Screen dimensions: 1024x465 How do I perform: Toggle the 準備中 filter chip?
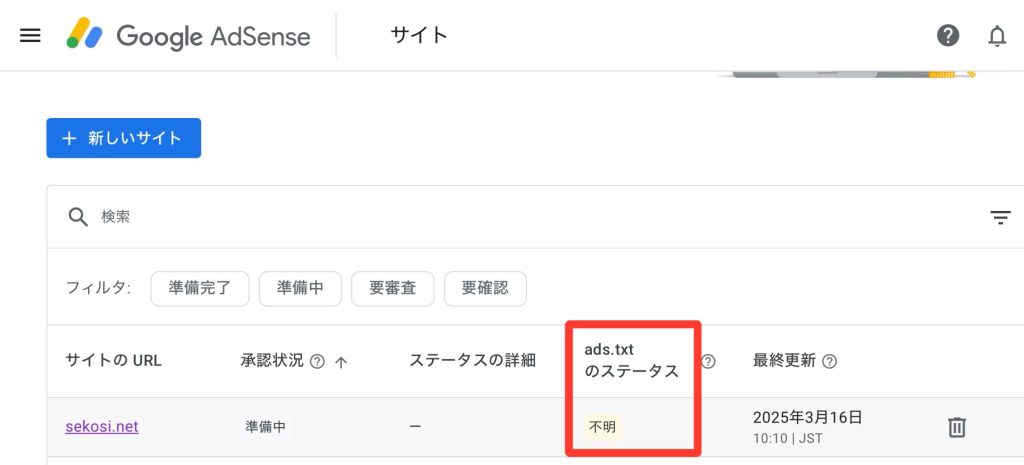coord(300,289)
